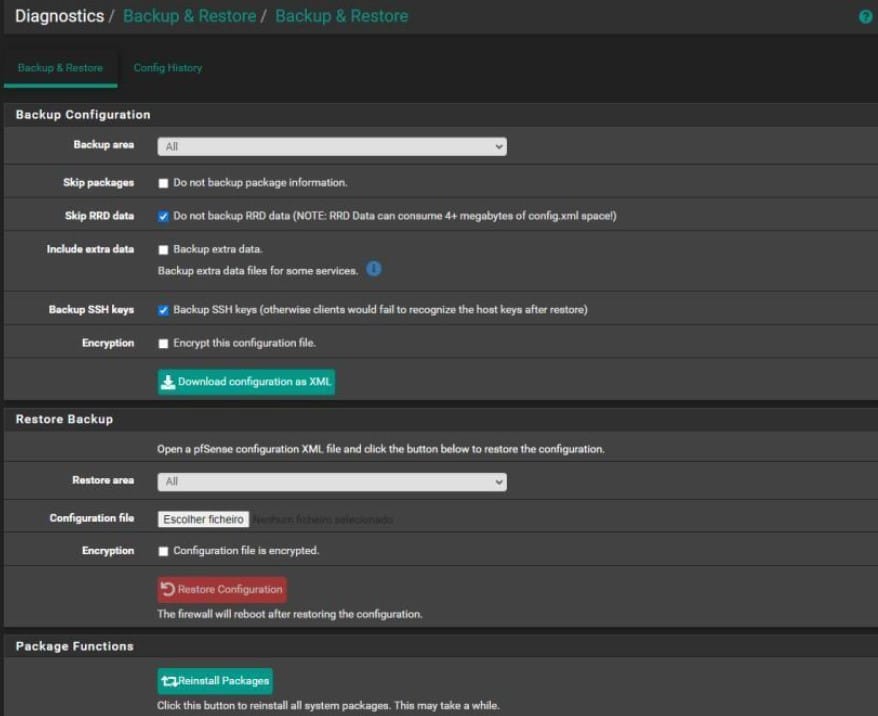Select the Backup & Restore tab

coord(60,68)
